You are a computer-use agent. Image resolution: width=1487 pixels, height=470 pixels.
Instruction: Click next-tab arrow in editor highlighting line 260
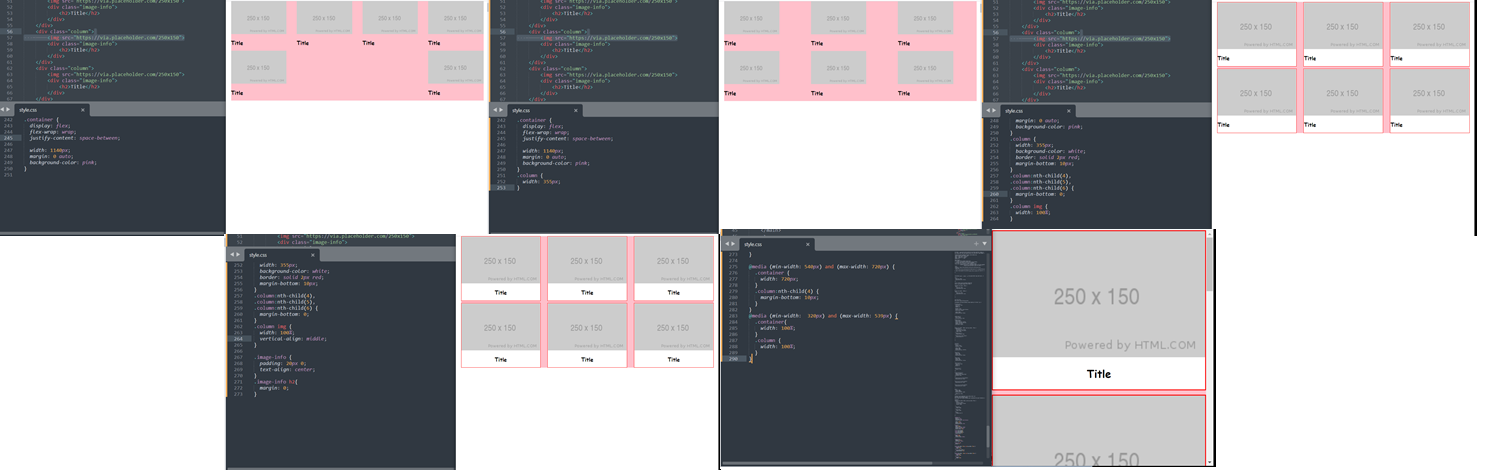[995, 110]
